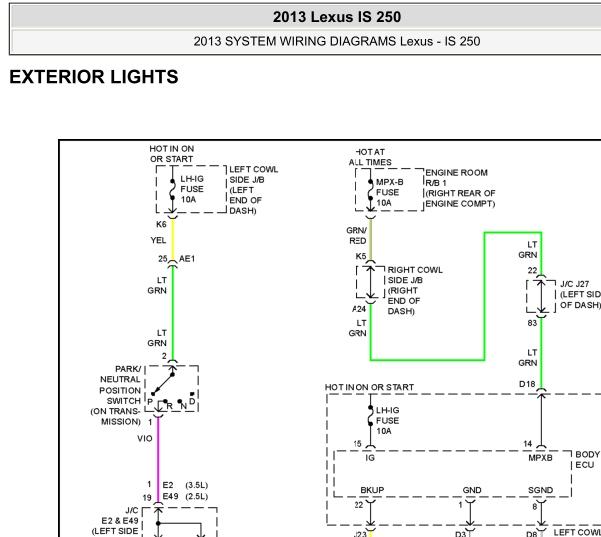Click the E49 (2.5L) connector label
This screenshot has width=601, height=537.
tap(185, 496)
